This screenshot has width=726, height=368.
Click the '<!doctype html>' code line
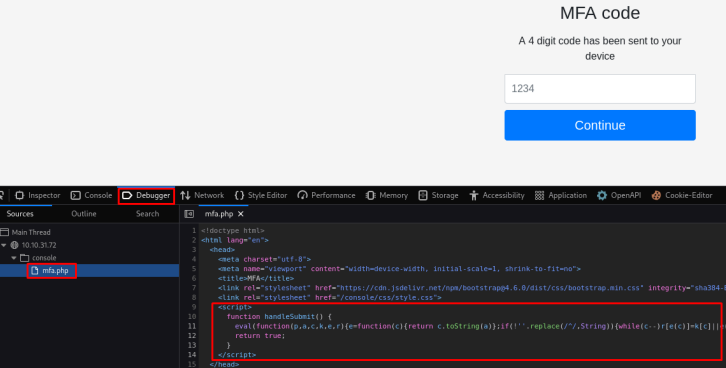point(232,231)
